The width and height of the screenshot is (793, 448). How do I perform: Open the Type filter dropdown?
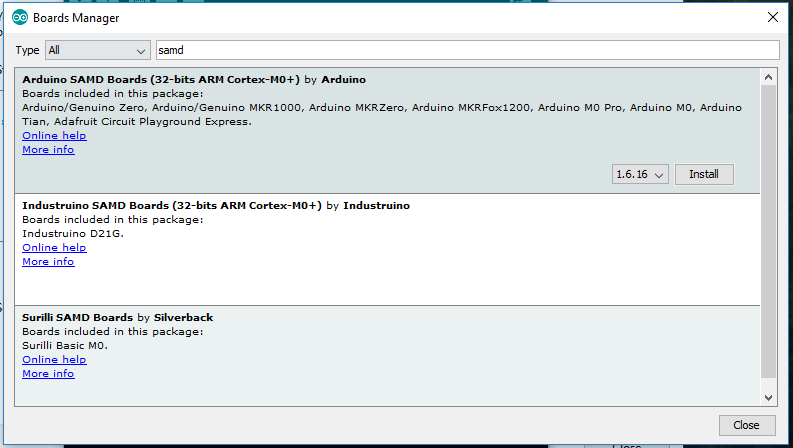coord(98,50)
